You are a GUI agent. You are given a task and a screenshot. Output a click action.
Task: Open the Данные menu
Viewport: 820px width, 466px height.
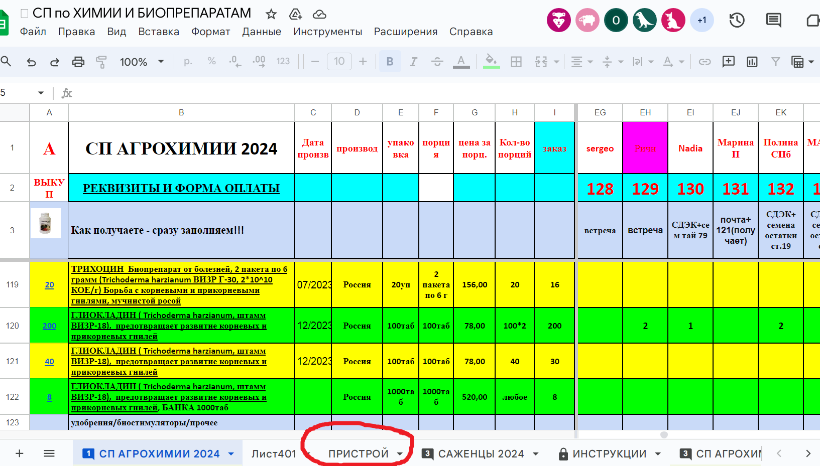tap(261, 31)
